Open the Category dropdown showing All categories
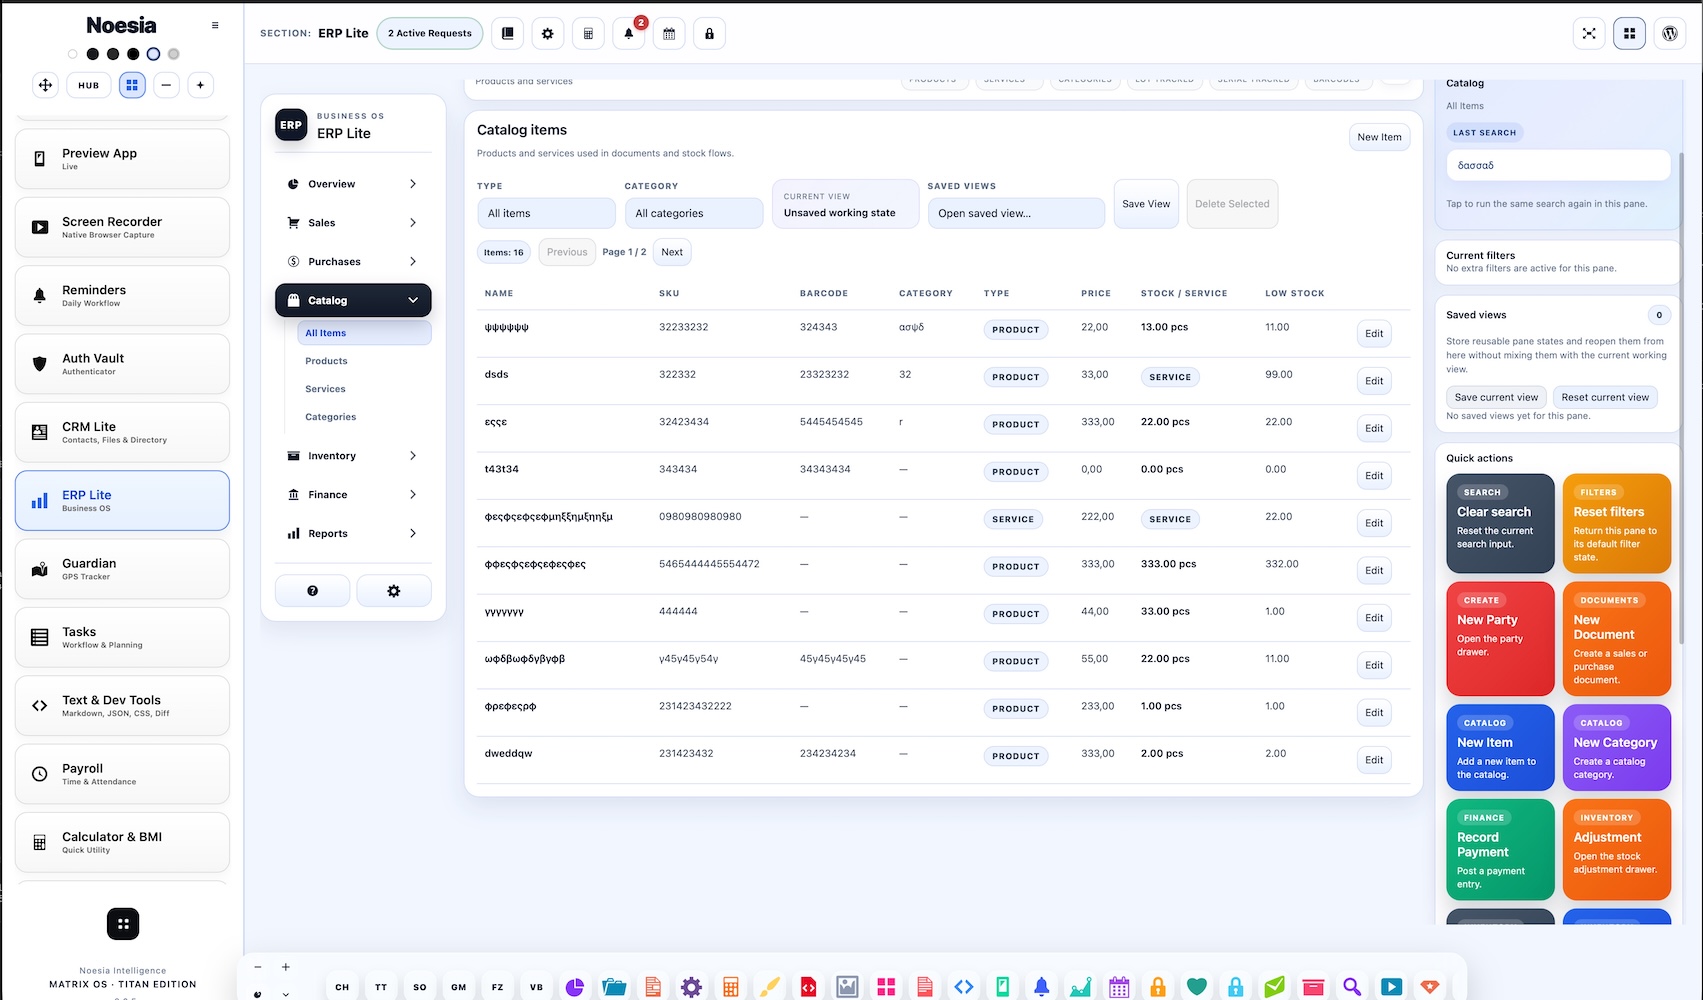 point(694,213)
